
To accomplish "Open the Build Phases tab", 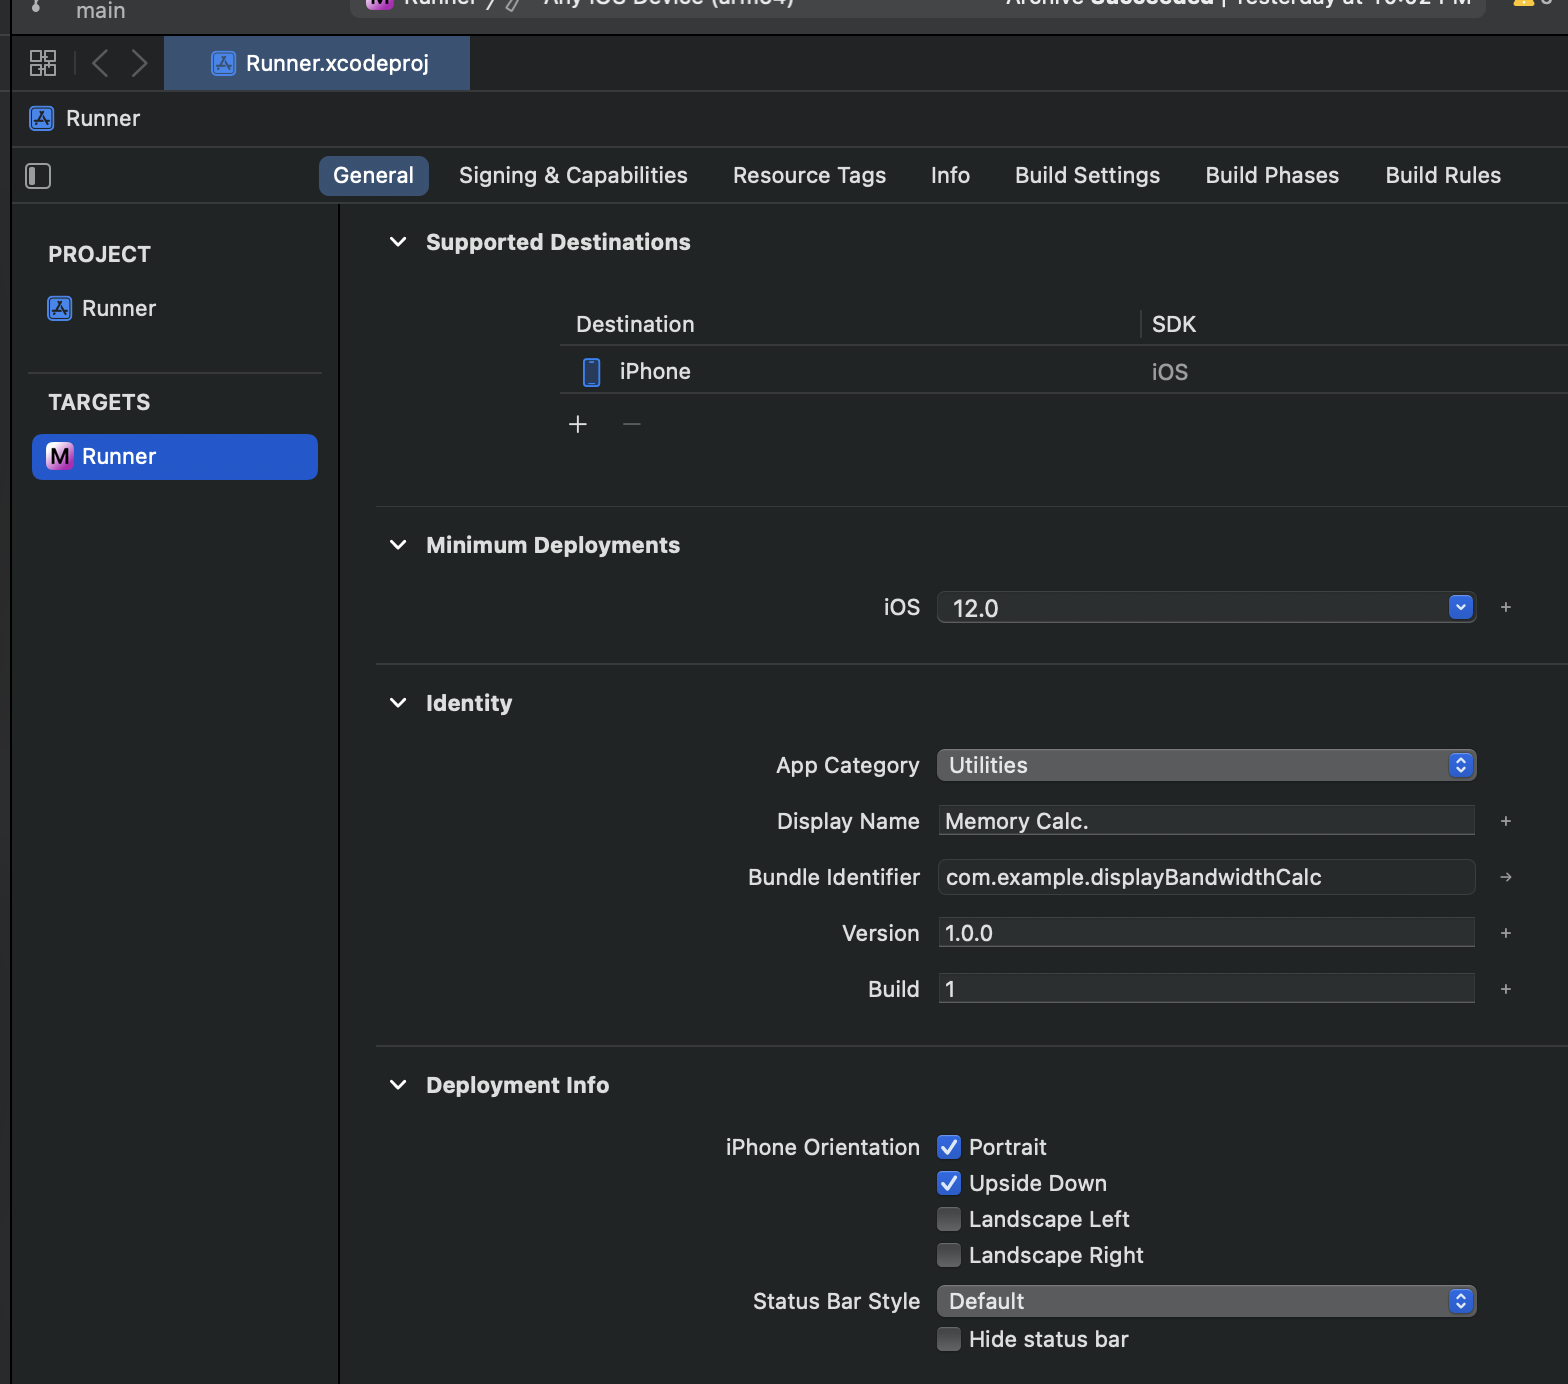I will pyautogui.click(x=1271, y=175).
